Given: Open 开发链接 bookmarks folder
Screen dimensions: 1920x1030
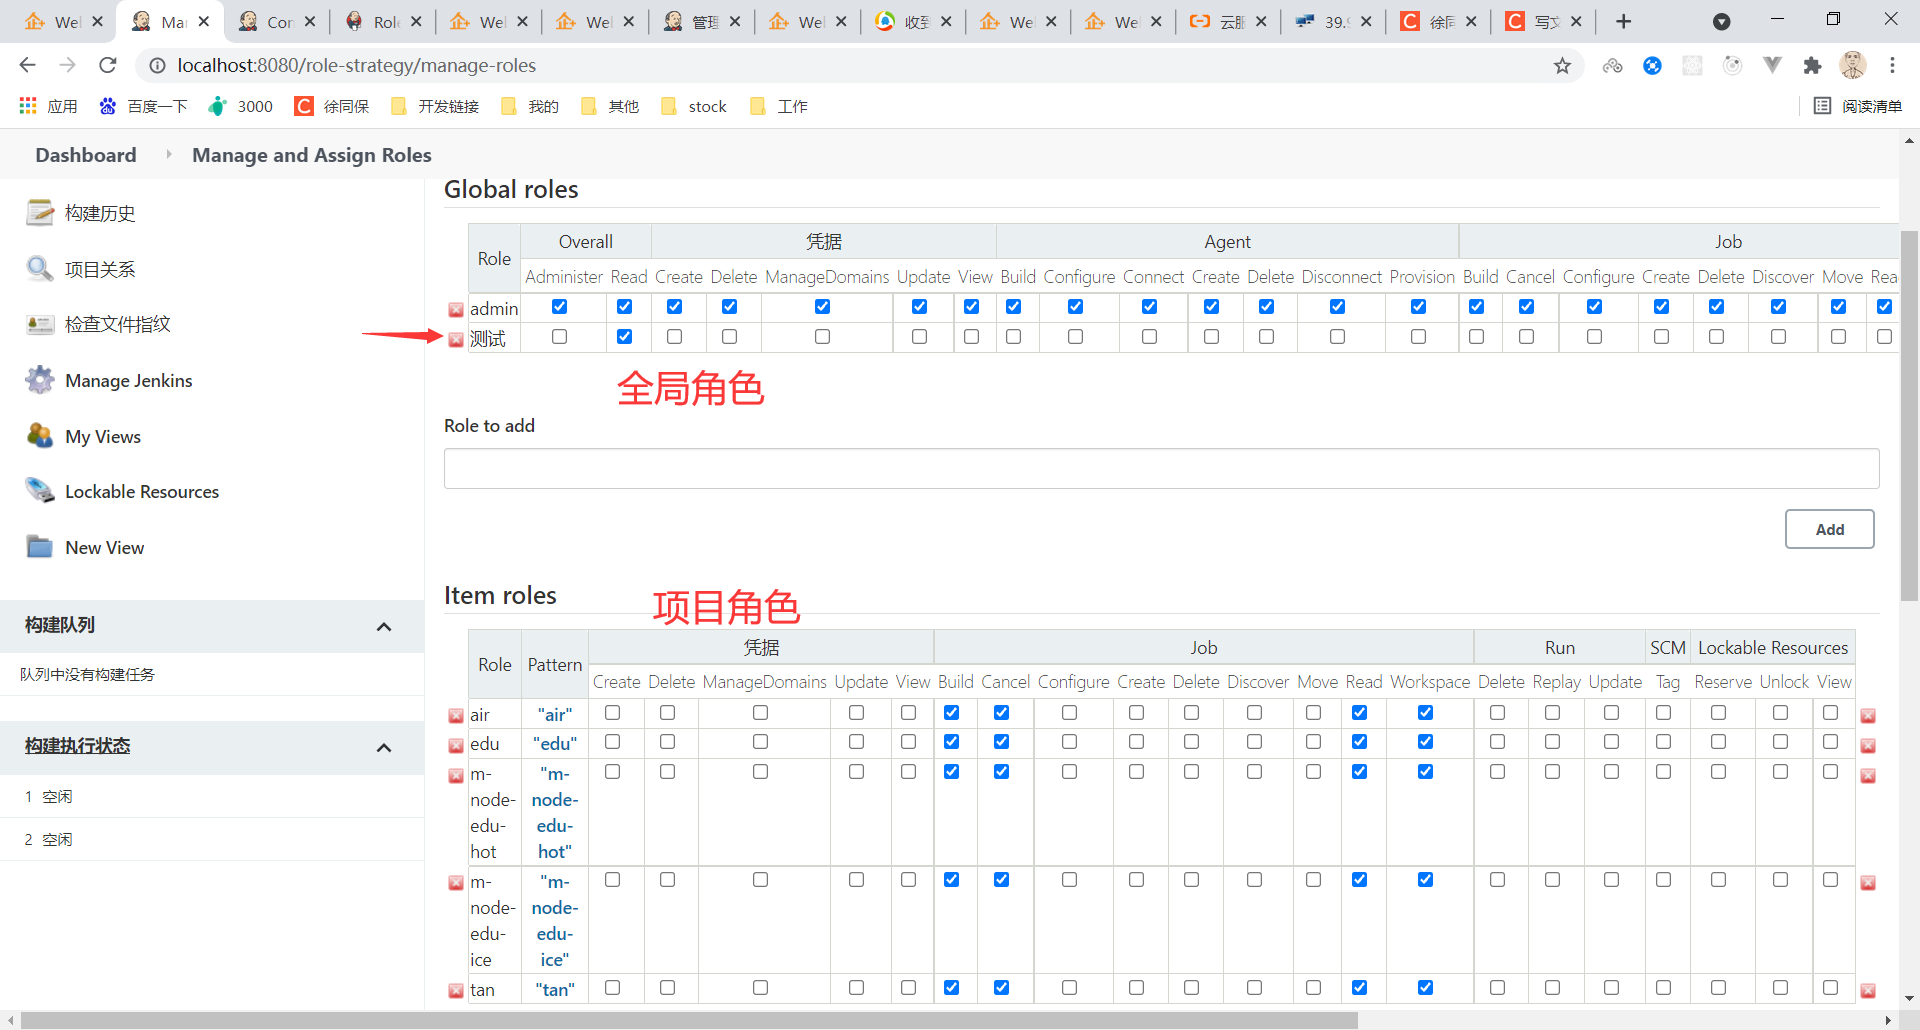Looking at the screenshot, I should (x=436, y=106).
